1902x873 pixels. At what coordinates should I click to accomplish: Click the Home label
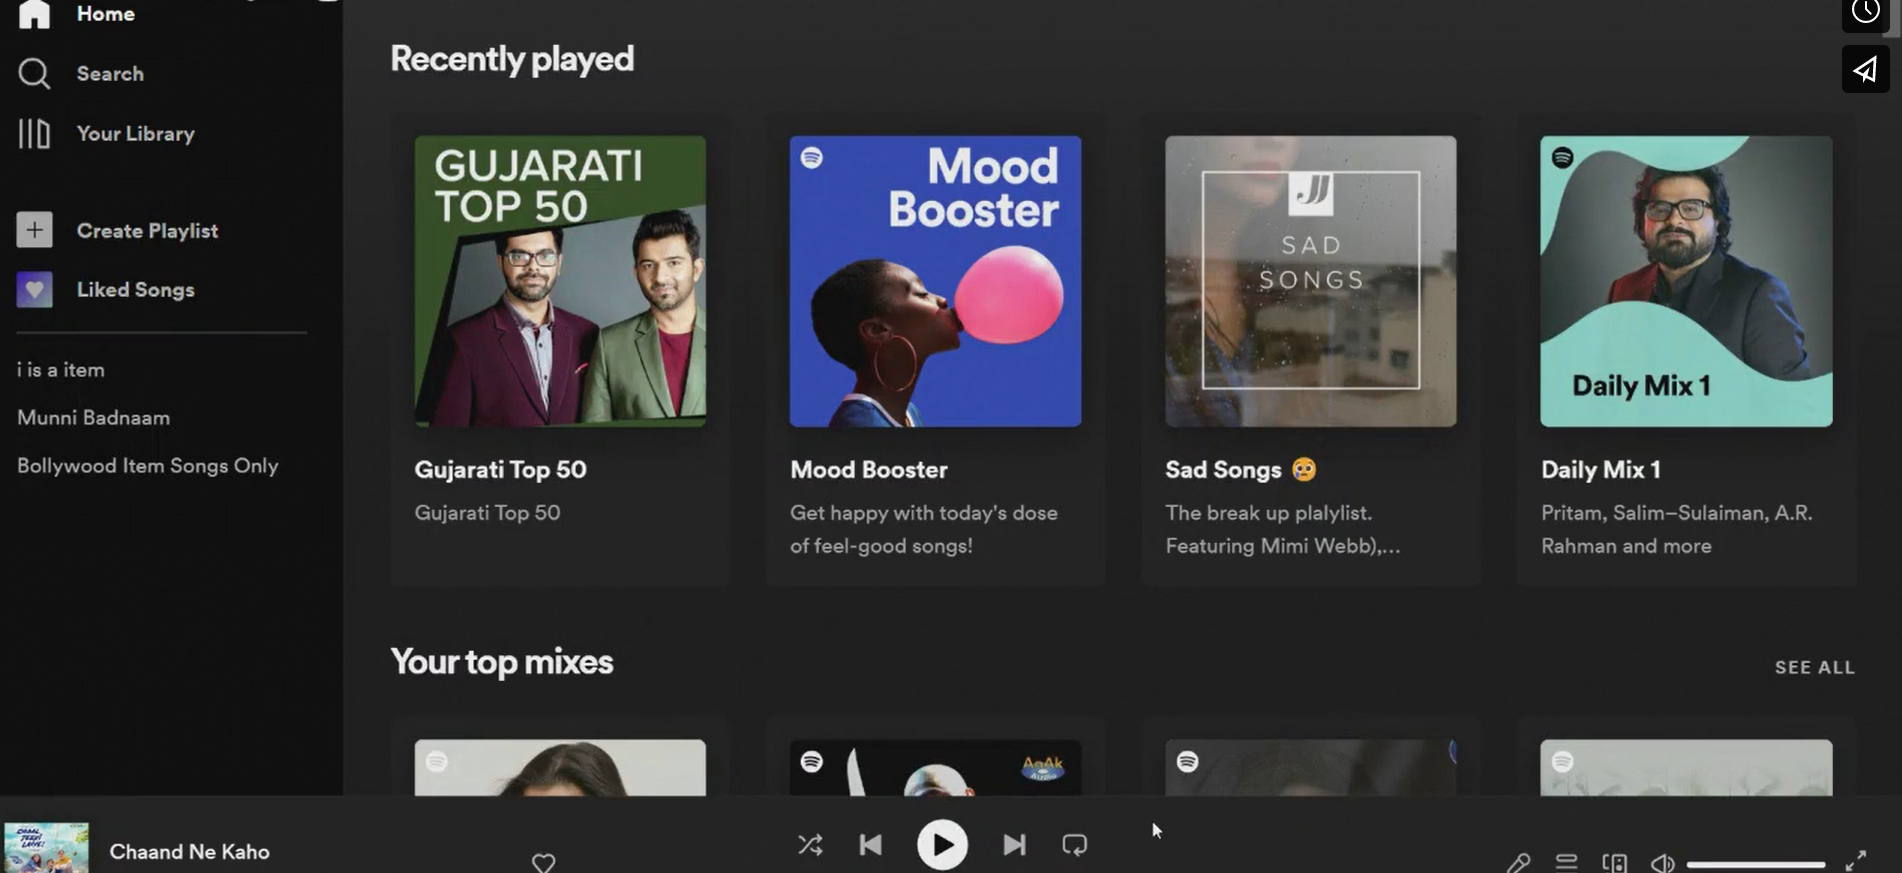[x=106, y=14]
